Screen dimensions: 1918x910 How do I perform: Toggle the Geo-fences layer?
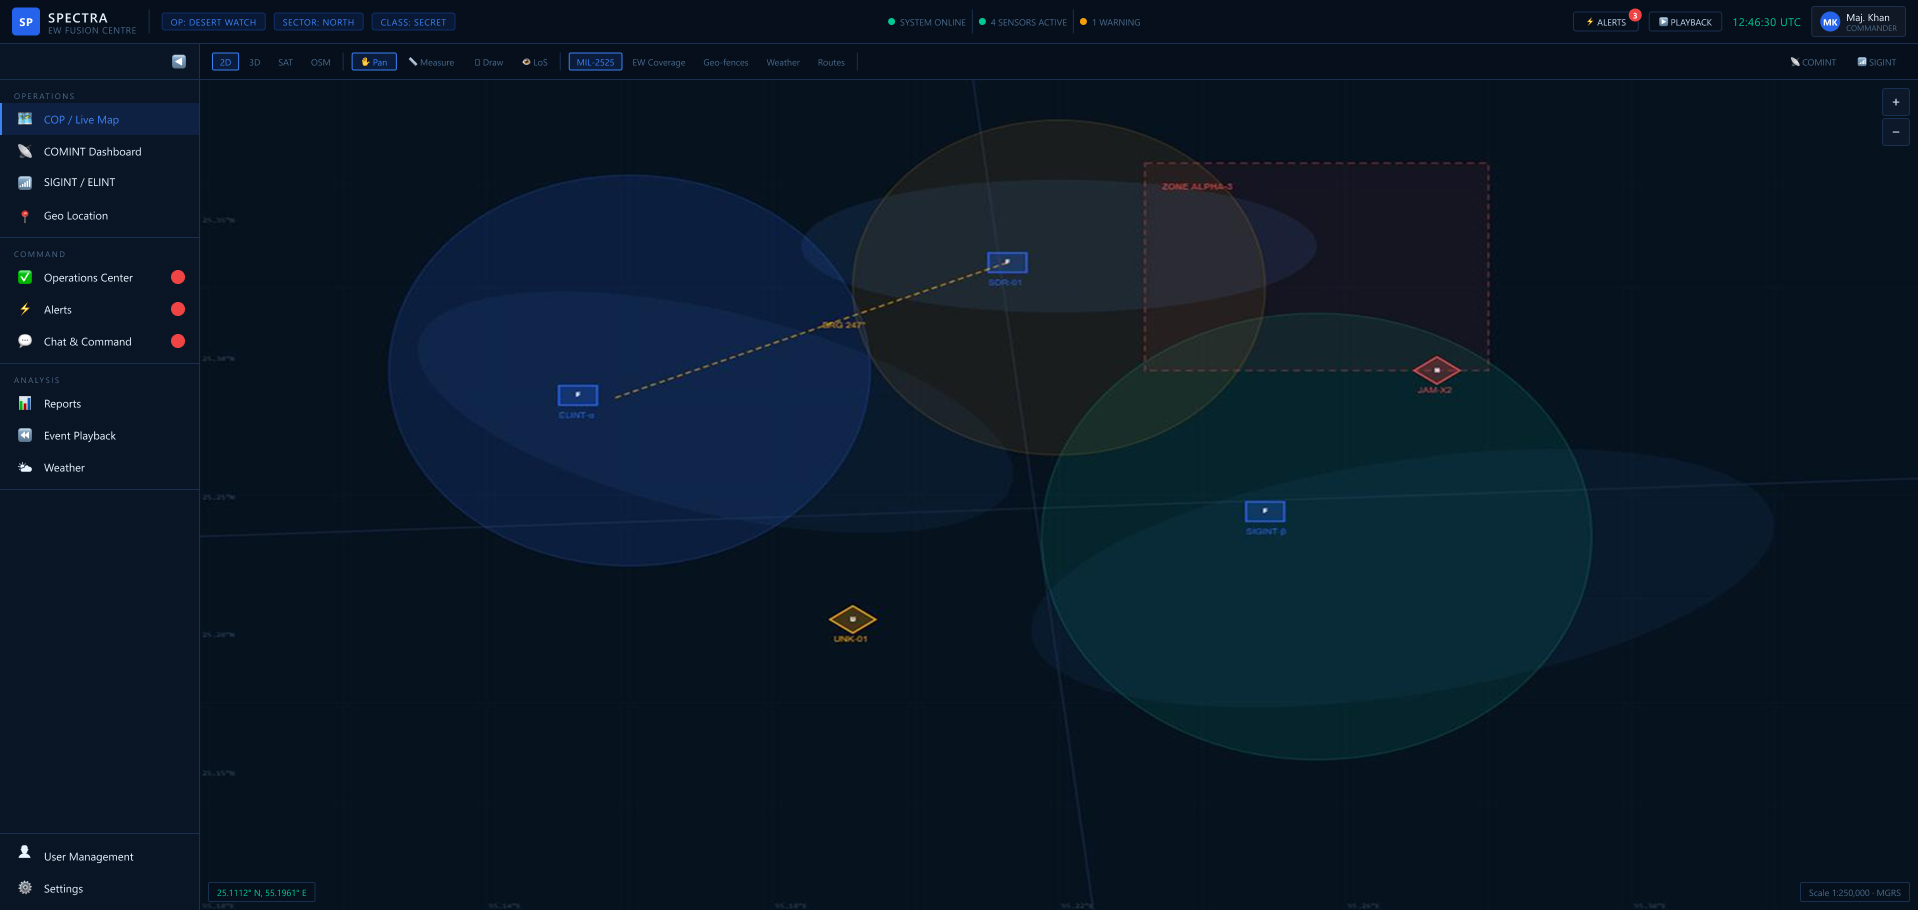pyautogui.click(x=725, y=62)
